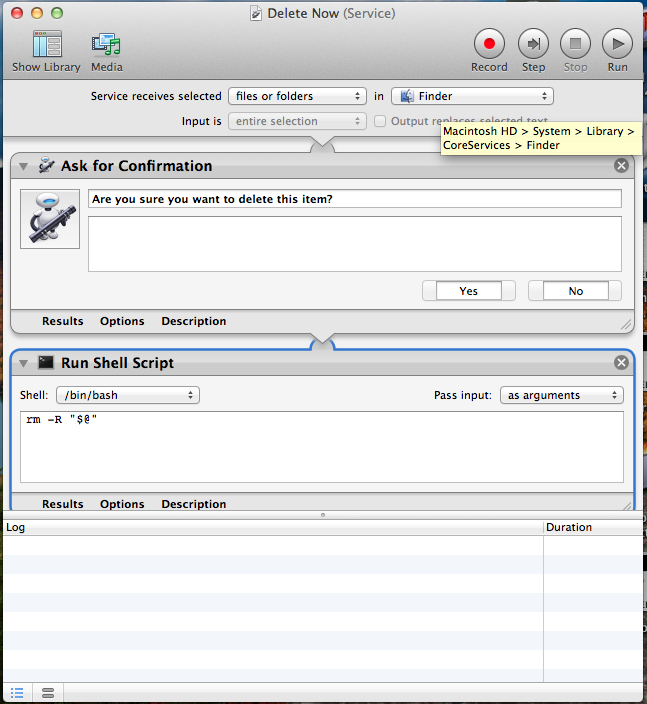The height and width of the screenshot is (704, 647).
Task: Open the 'files or folders' dropdown
Action: pyautogui.click(x=297, y=96)
